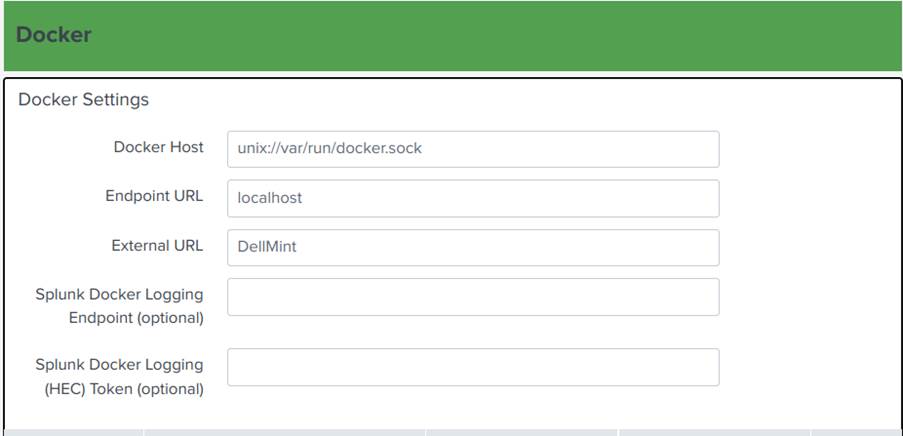The image size is (903, 436).
Task: Click empty area of the green header bar
Action: 500,35
